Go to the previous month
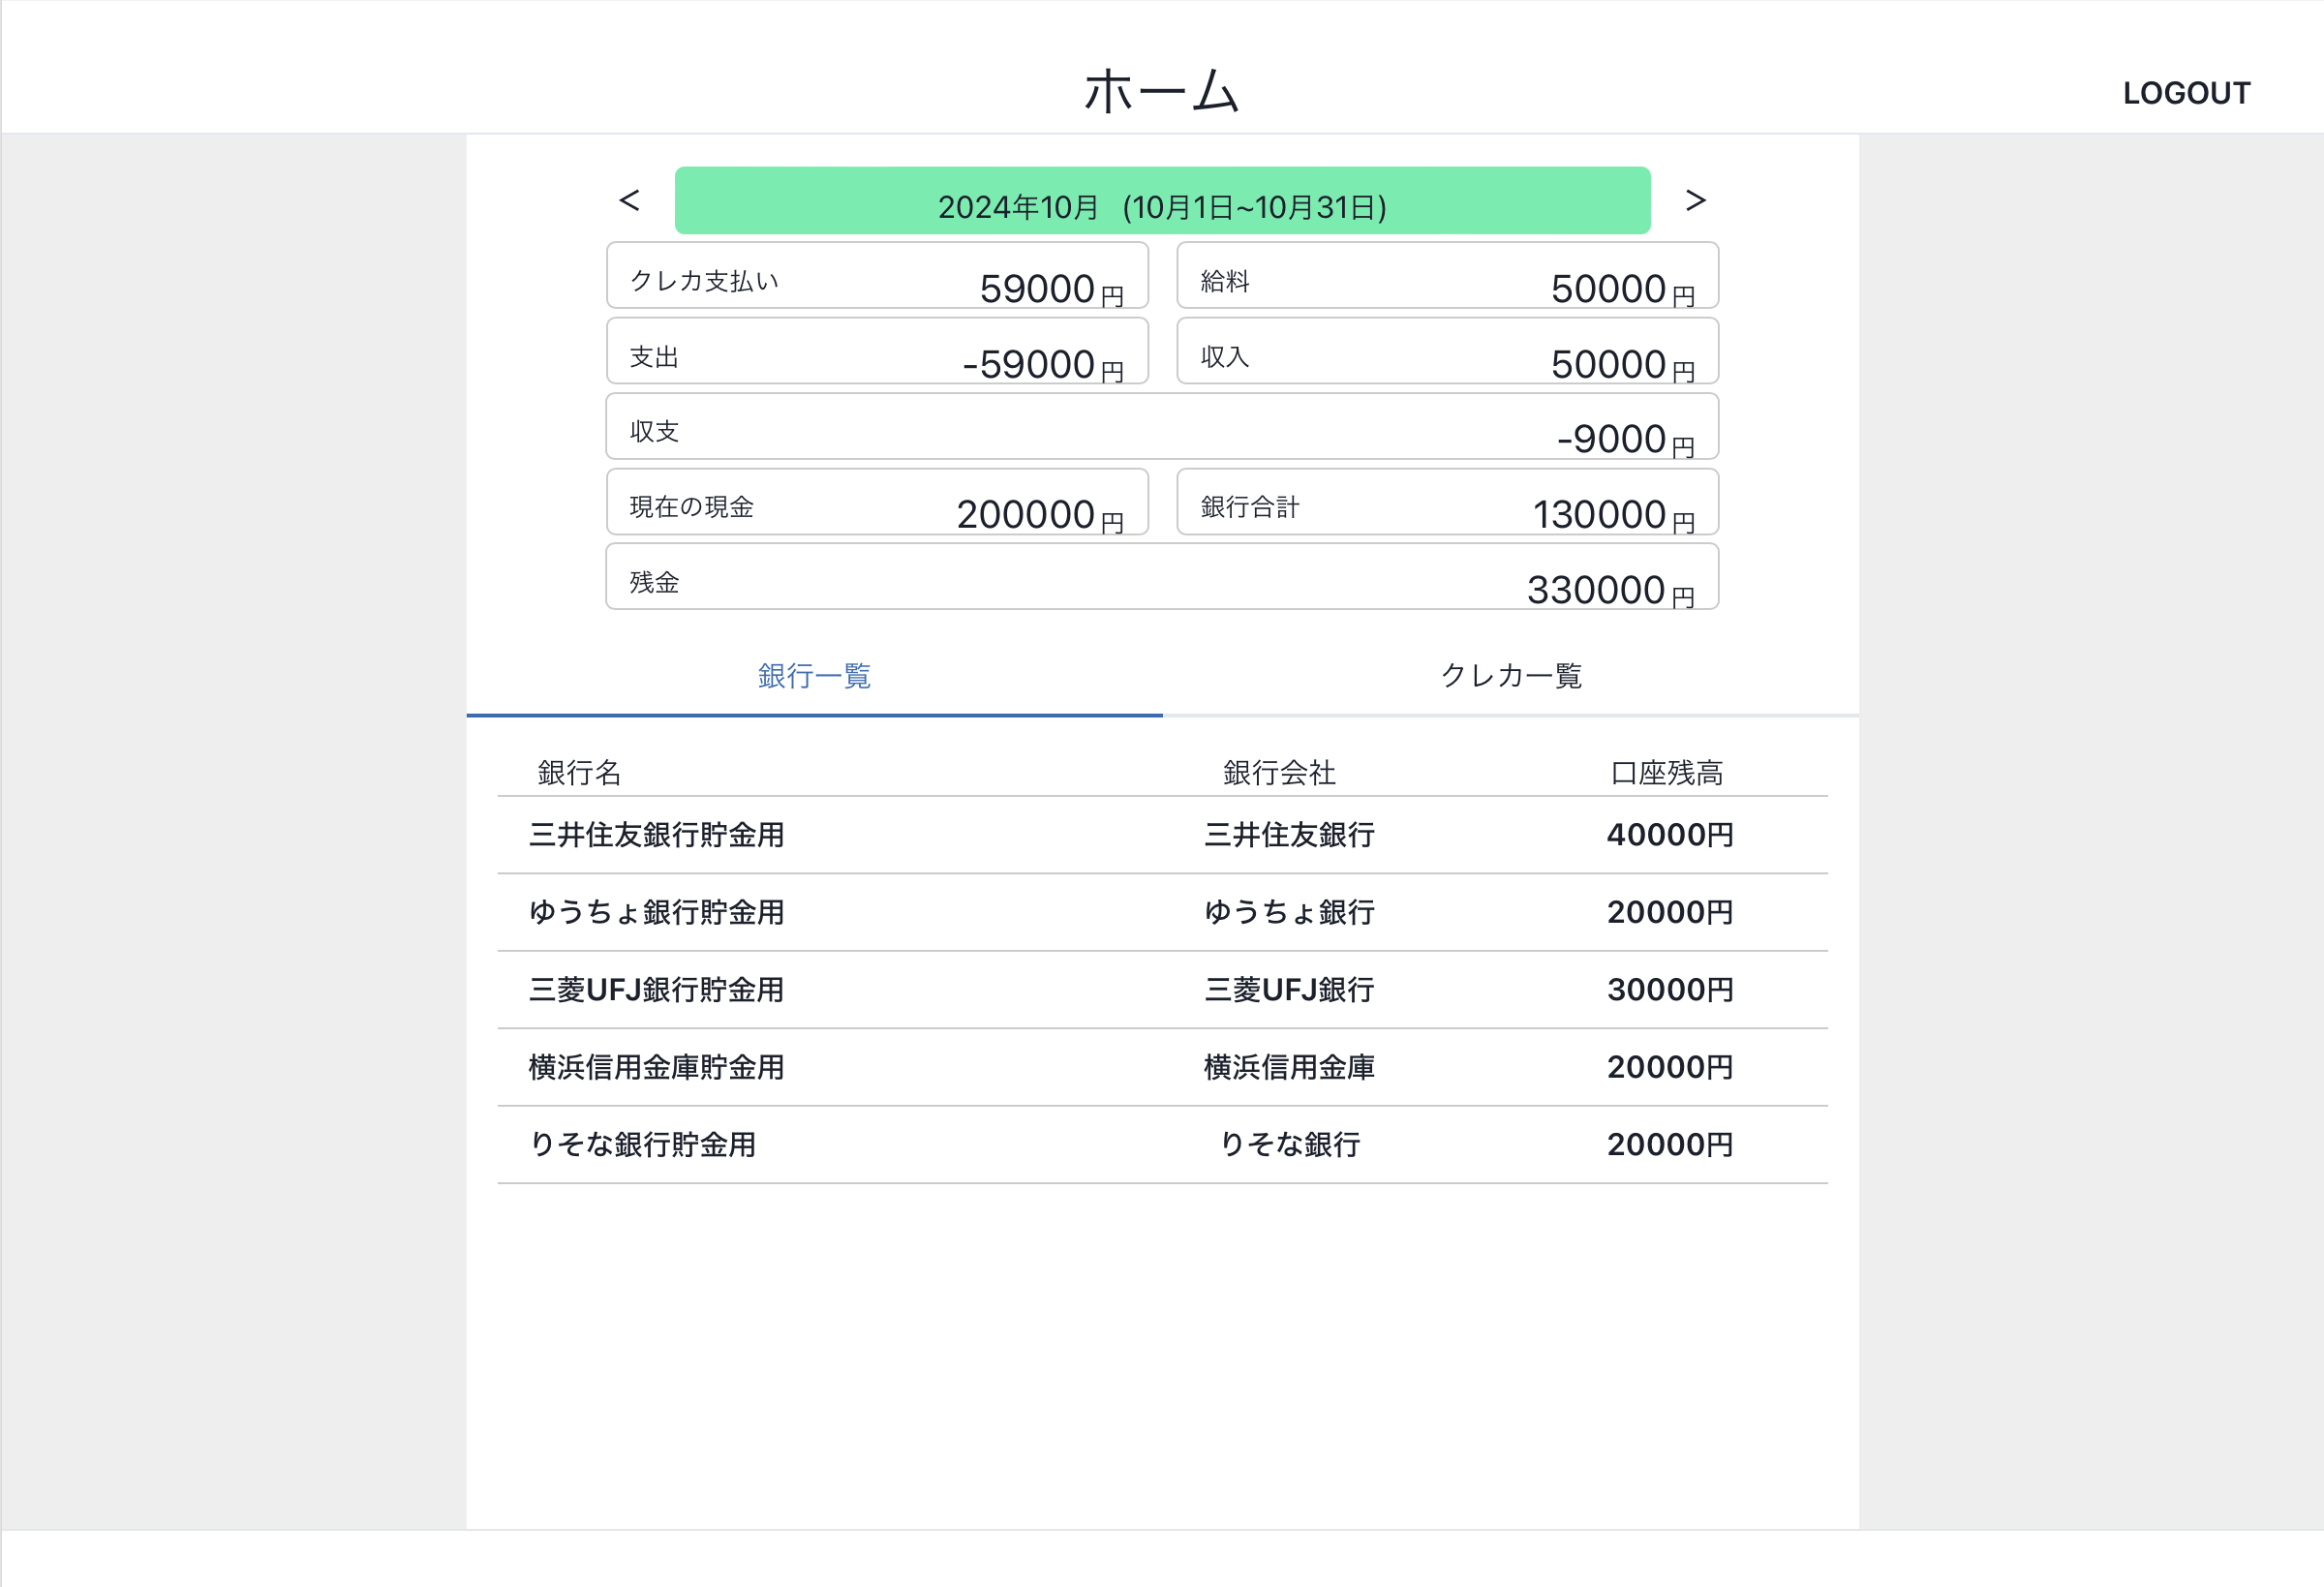Screen dimensions: 2324x1587 pyautogui.click(x=630, y=200)
